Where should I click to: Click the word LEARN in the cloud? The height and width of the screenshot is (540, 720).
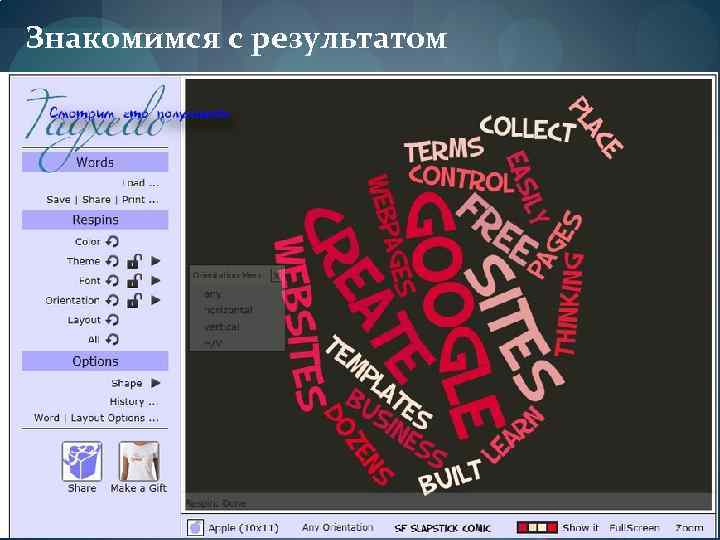click(x=513, y=435)
